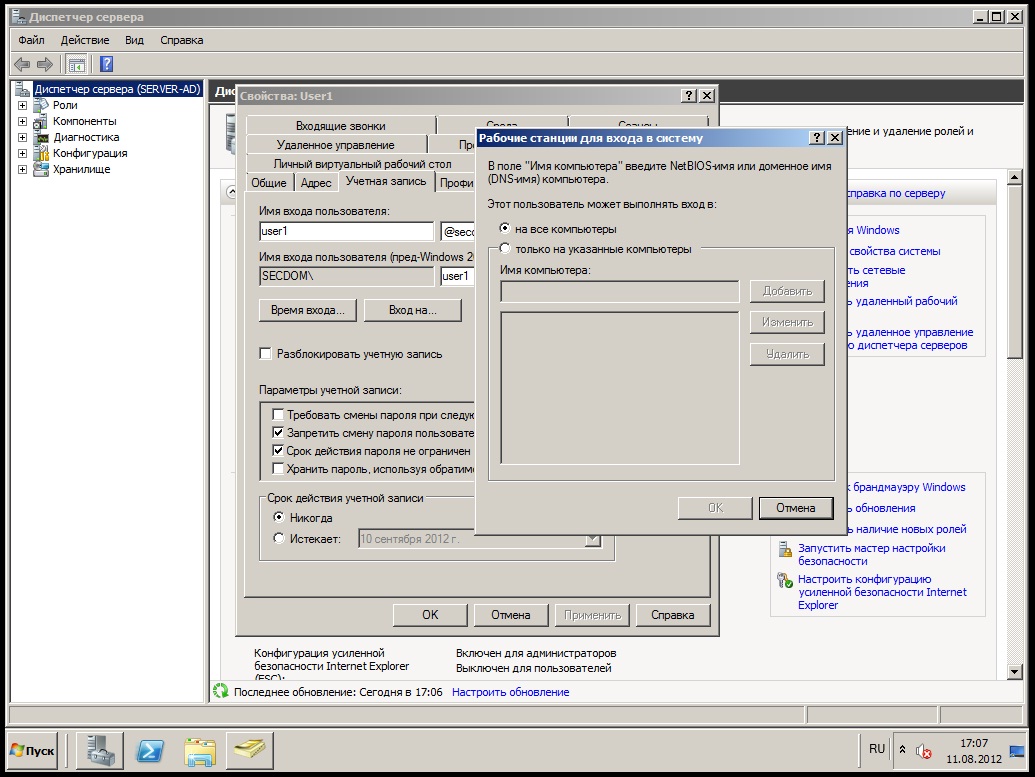Open the expiry date dropdown arrow
The height and width of the screenshot is (777, 1035).
coord(593,539)
